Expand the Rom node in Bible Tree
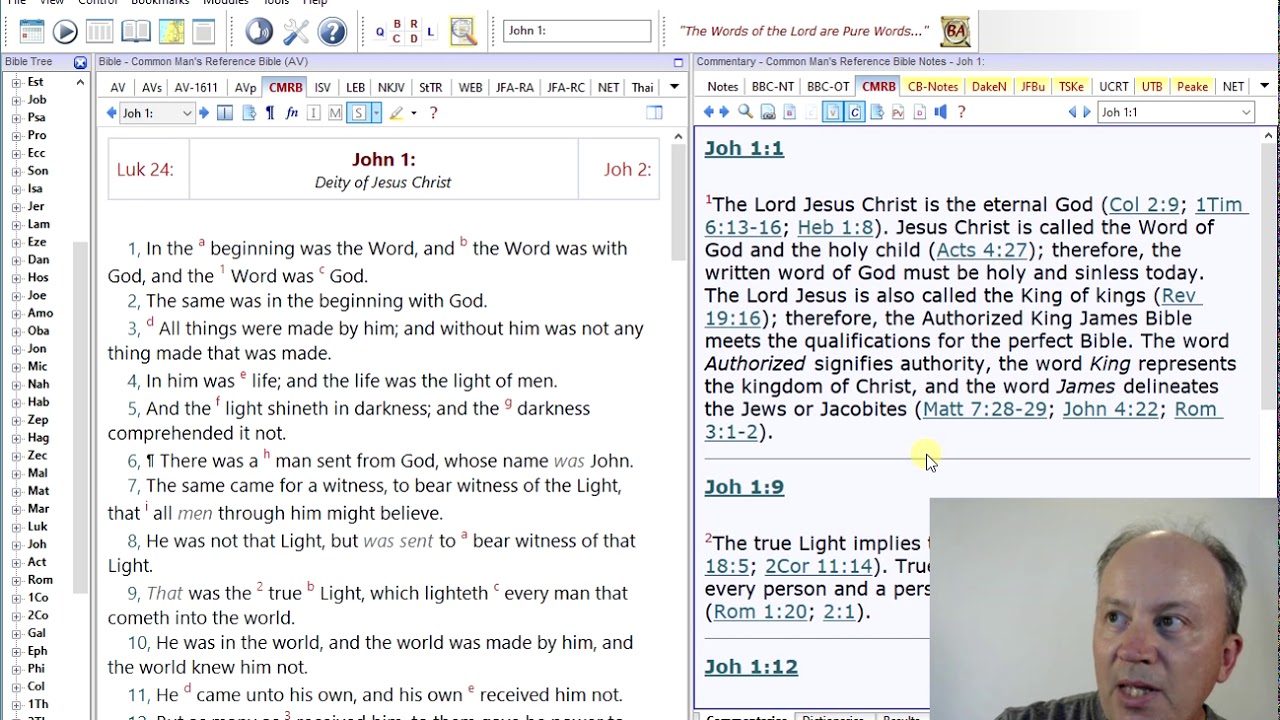1280x720 pixels. tap(17, 580)
